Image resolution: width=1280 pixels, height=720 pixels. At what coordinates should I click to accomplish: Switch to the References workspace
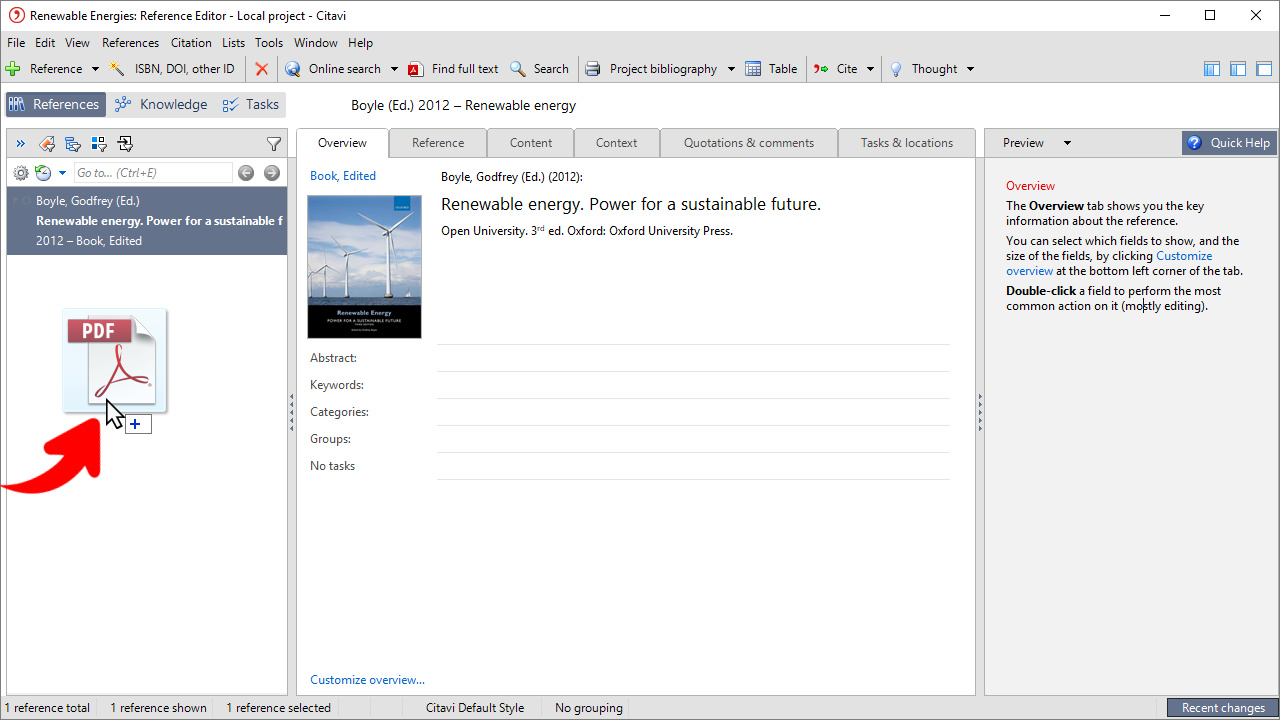(x=55, y=104)
